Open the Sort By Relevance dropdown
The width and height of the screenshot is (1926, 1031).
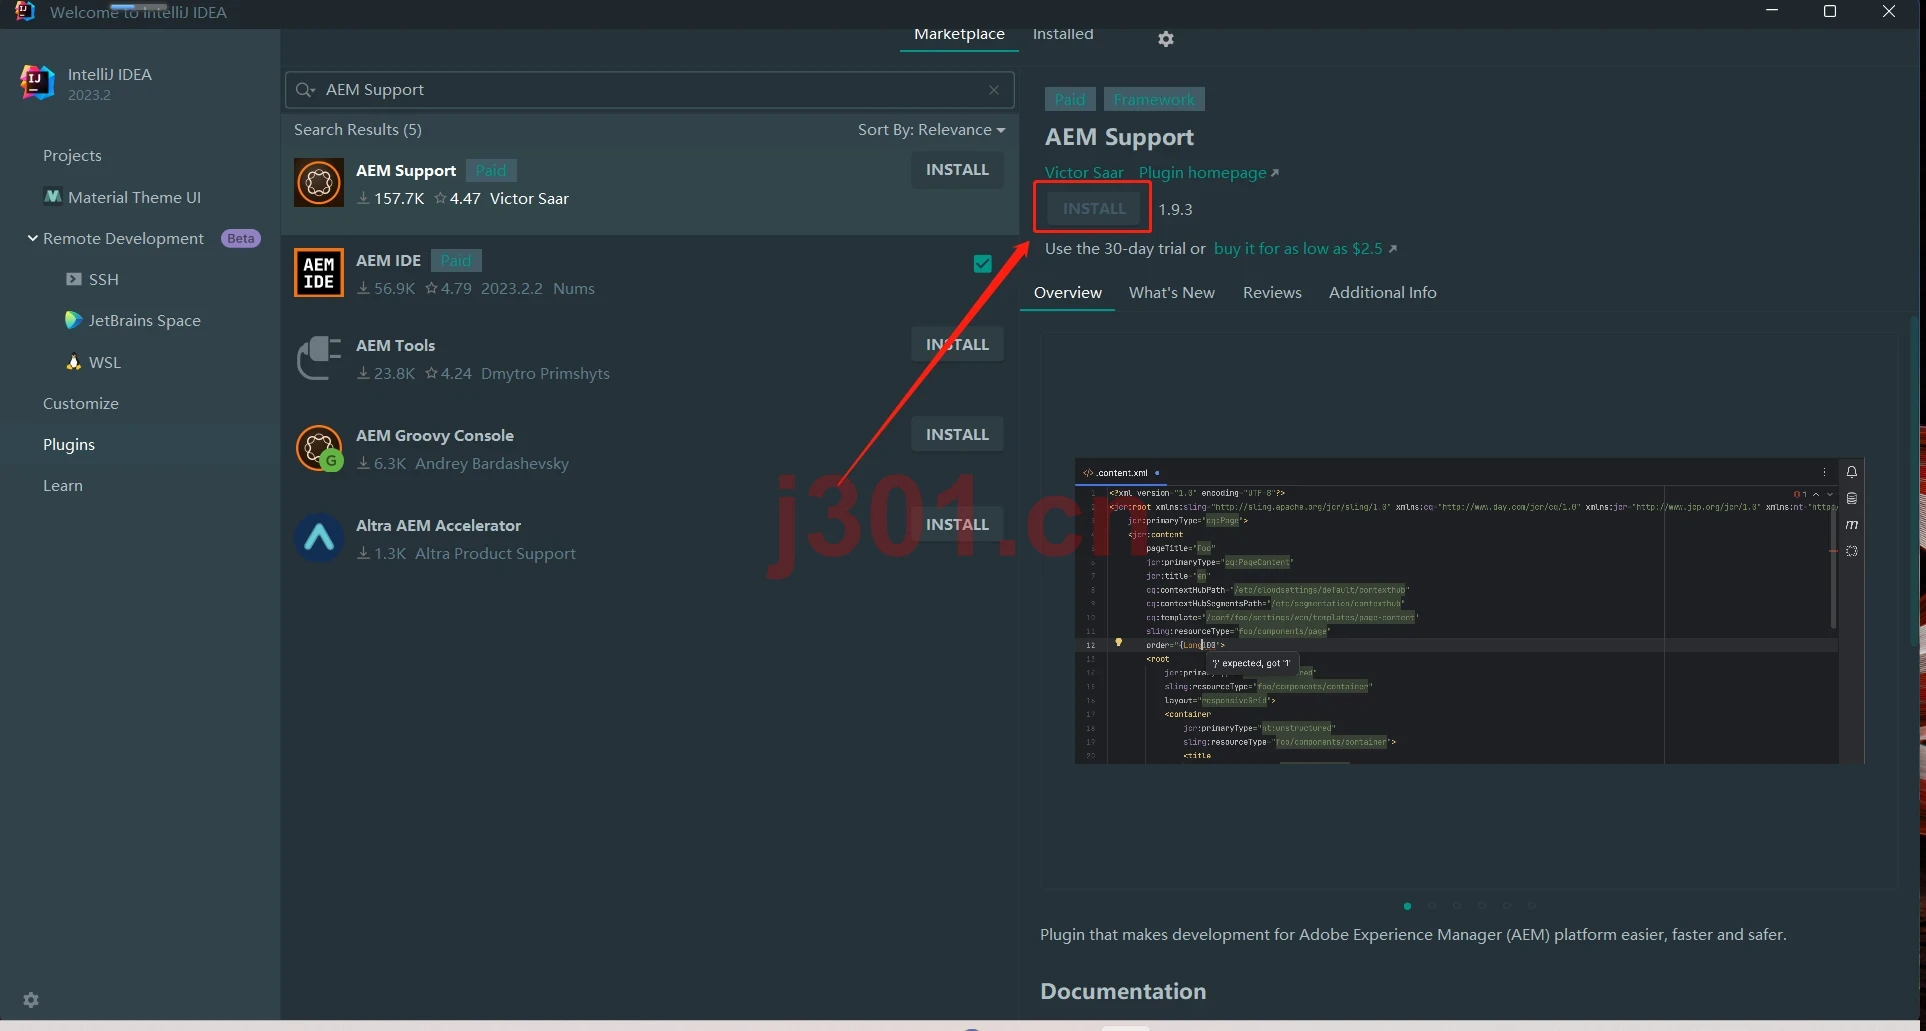pos(931,130)
